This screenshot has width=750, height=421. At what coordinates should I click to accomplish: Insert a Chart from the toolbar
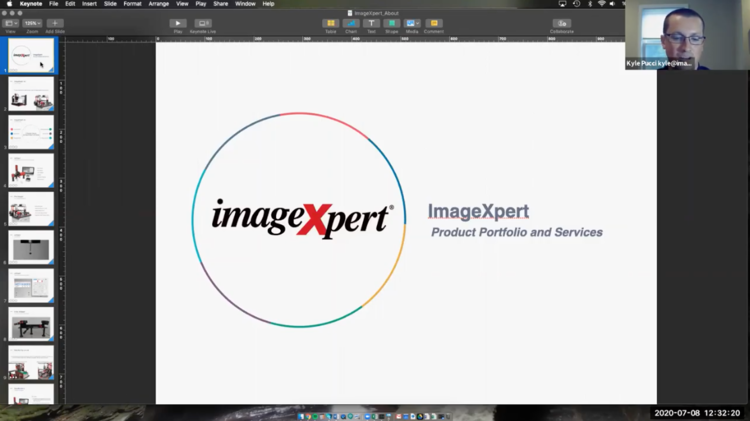click(x=351, y=23)
